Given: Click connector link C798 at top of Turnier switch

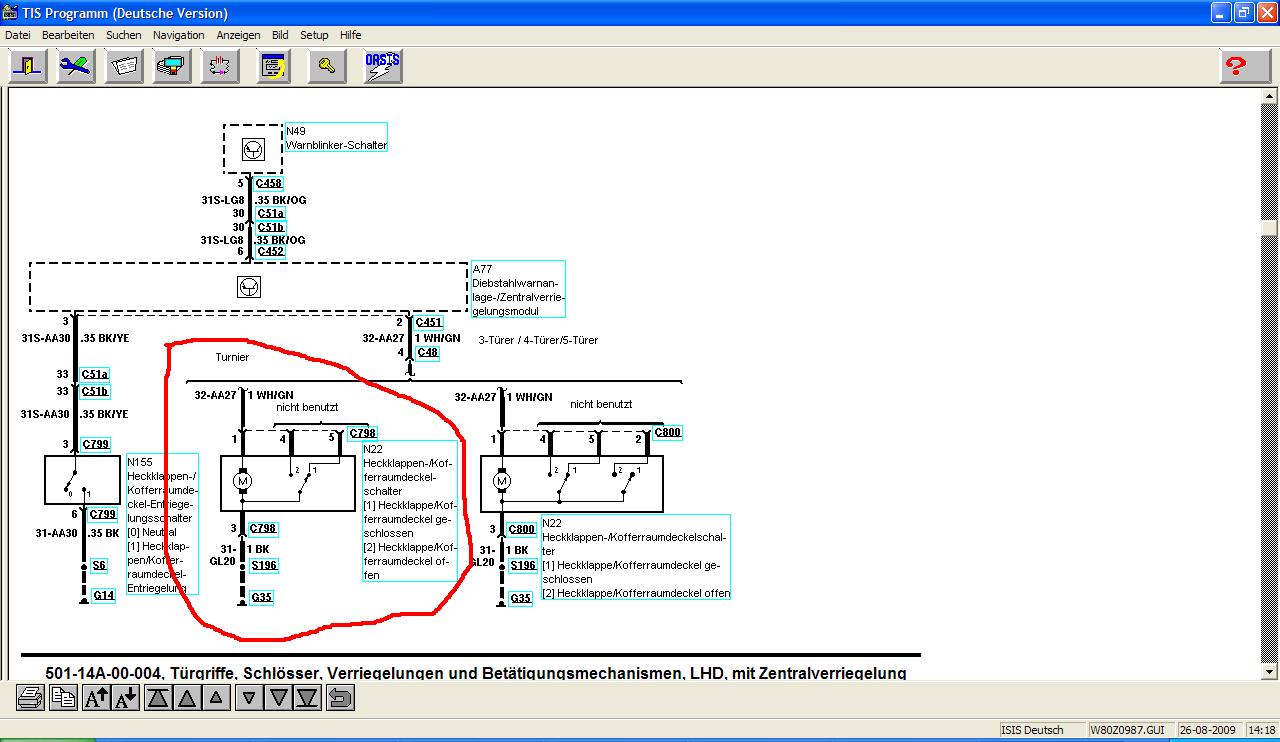Looking at the screenshot, I should pos(362,434).
